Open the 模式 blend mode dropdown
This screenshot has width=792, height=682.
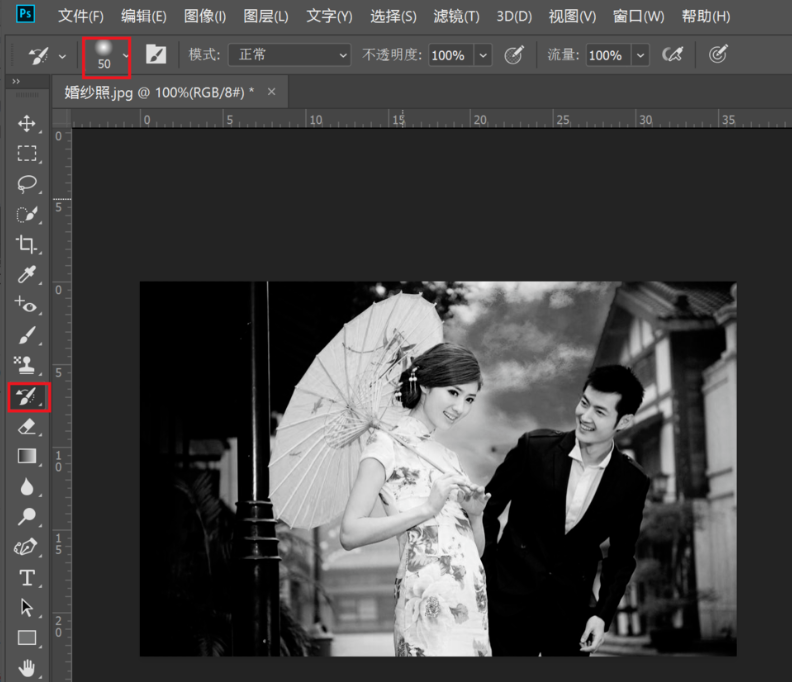coord(289,55)
